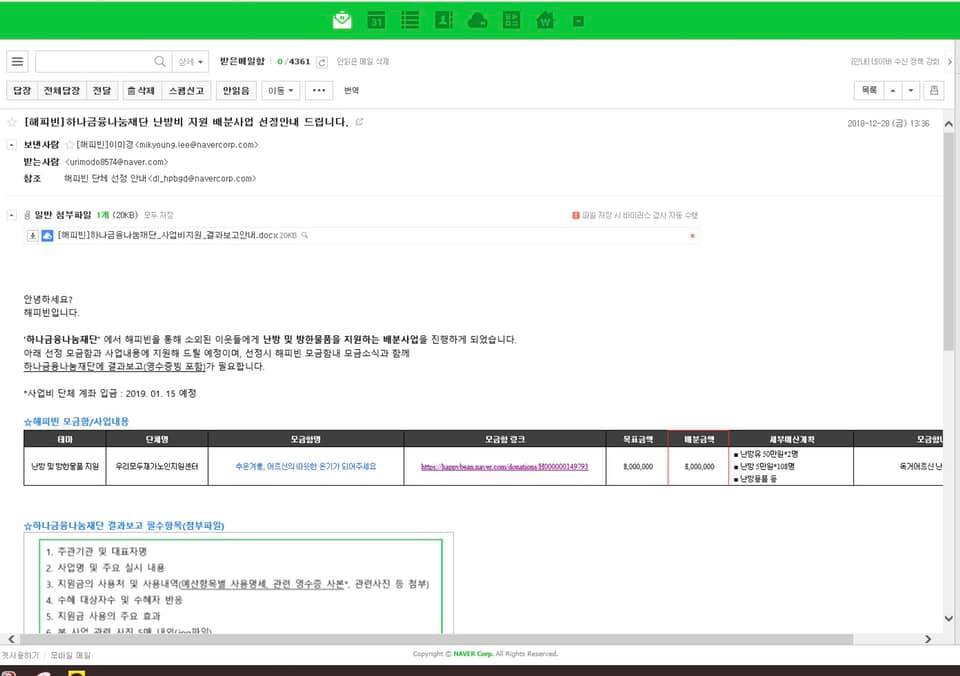Print the mail with the printer icon

(x=934, y=91)
